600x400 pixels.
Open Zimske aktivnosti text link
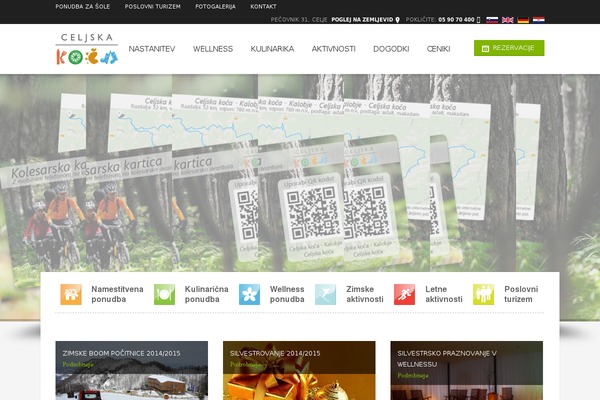coord(365,294)
